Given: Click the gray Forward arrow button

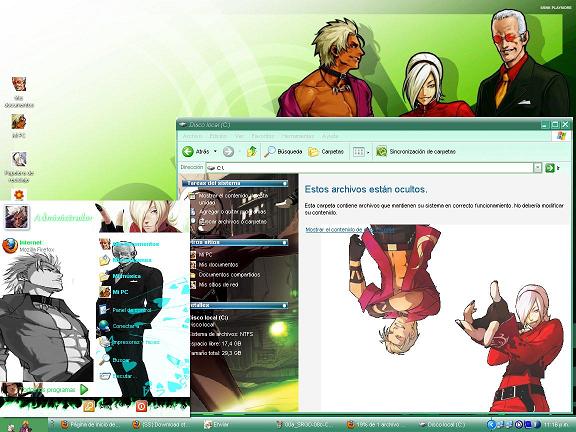Looking at the screenshot, I should pos(228,151).
